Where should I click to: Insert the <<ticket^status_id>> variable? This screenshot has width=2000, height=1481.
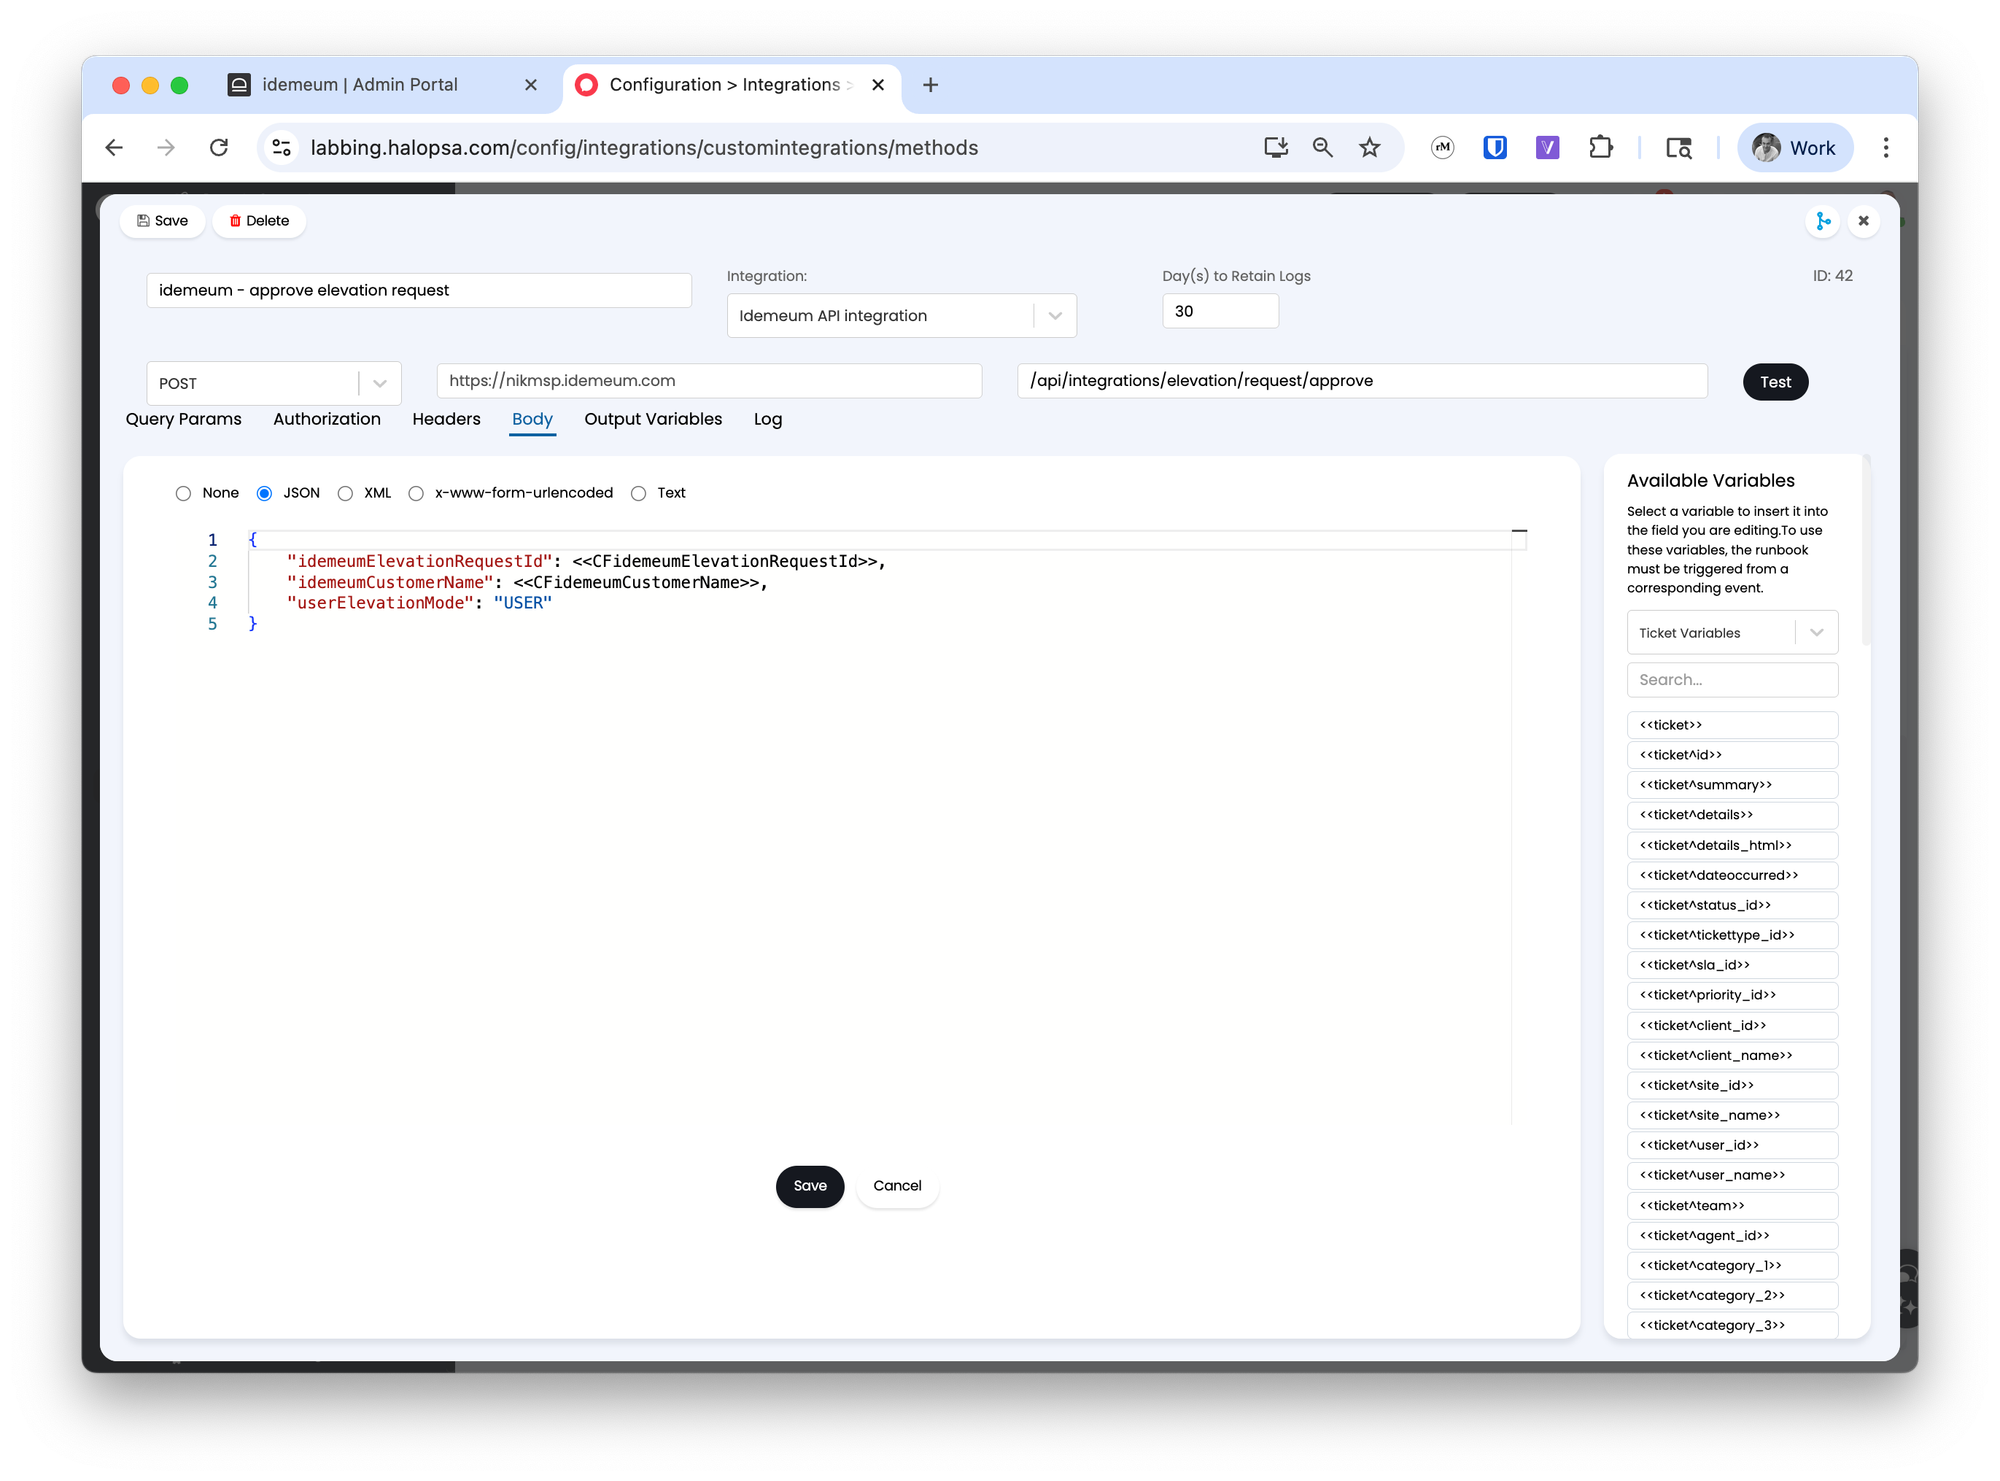pos(1732,905)
